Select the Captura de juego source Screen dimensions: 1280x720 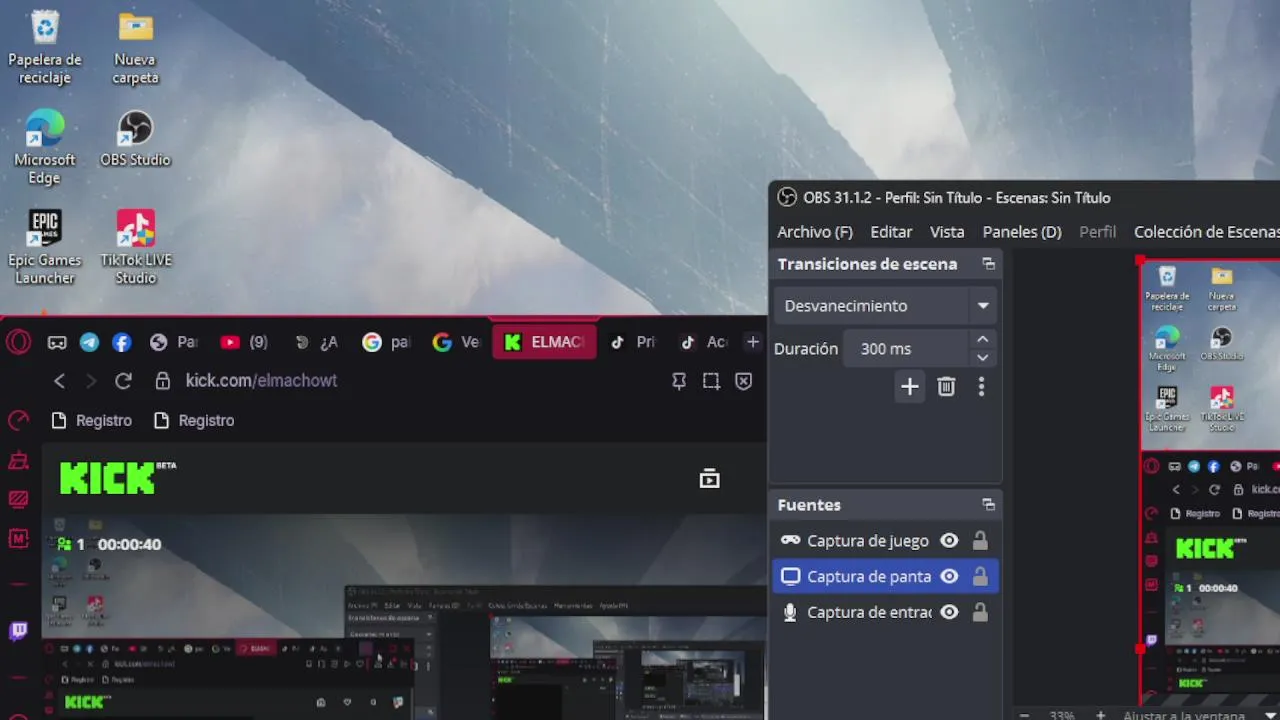pyautogui.click(x=867, y=541)
